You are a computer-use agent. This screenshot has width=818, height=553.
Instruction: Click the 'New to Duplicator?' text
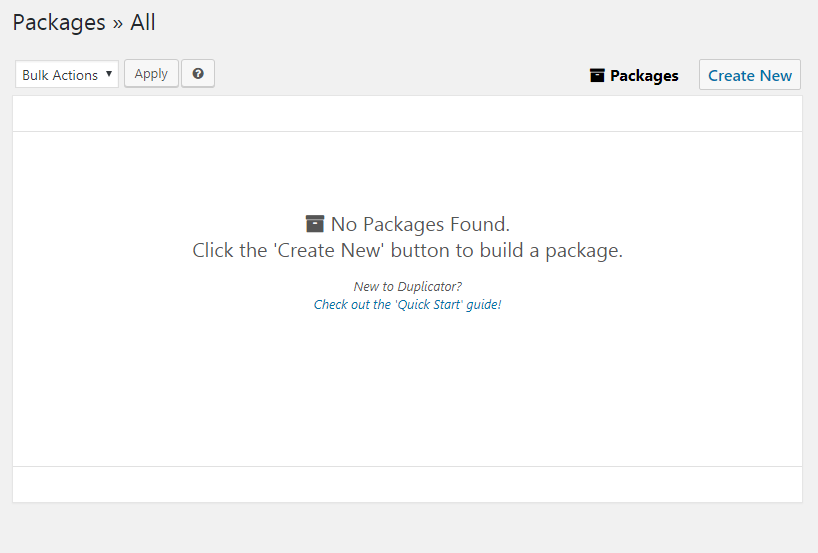tap(407, 287)
